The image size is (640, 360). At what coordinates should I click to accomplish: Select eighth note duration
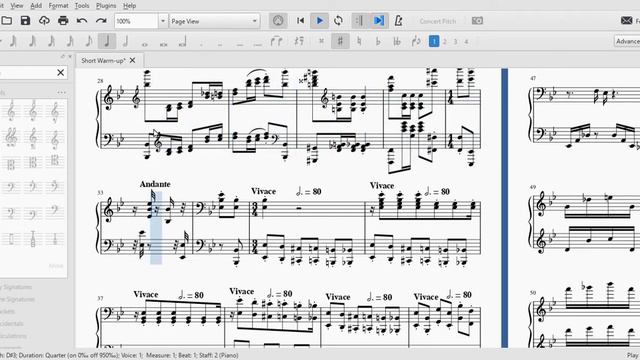89,41
